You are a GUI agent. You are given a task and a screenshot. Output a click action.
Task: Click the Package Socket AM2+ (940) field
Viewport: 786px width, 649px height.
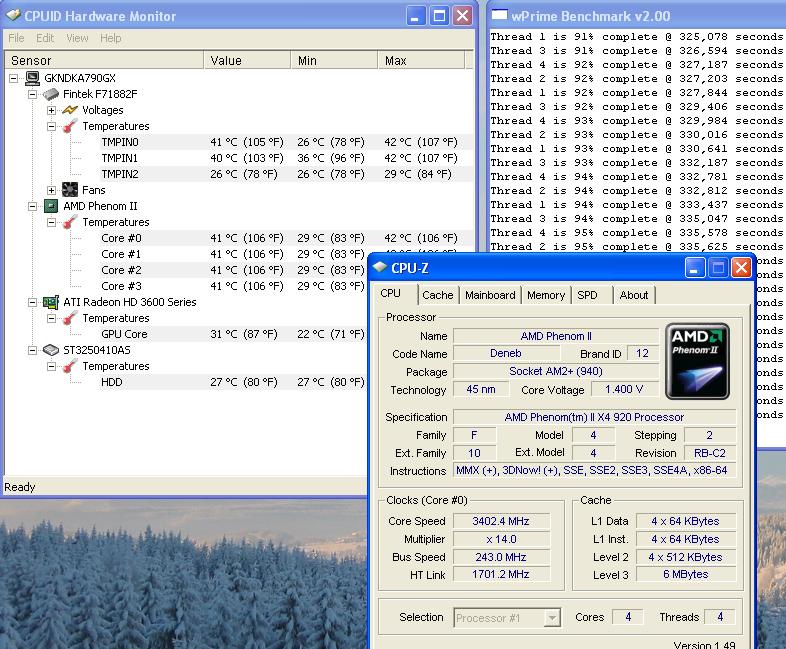point(555,371)
